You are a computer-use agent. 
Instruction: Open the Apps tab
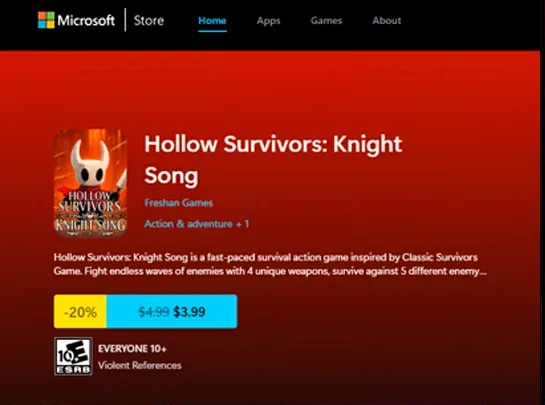coord(268,21)
